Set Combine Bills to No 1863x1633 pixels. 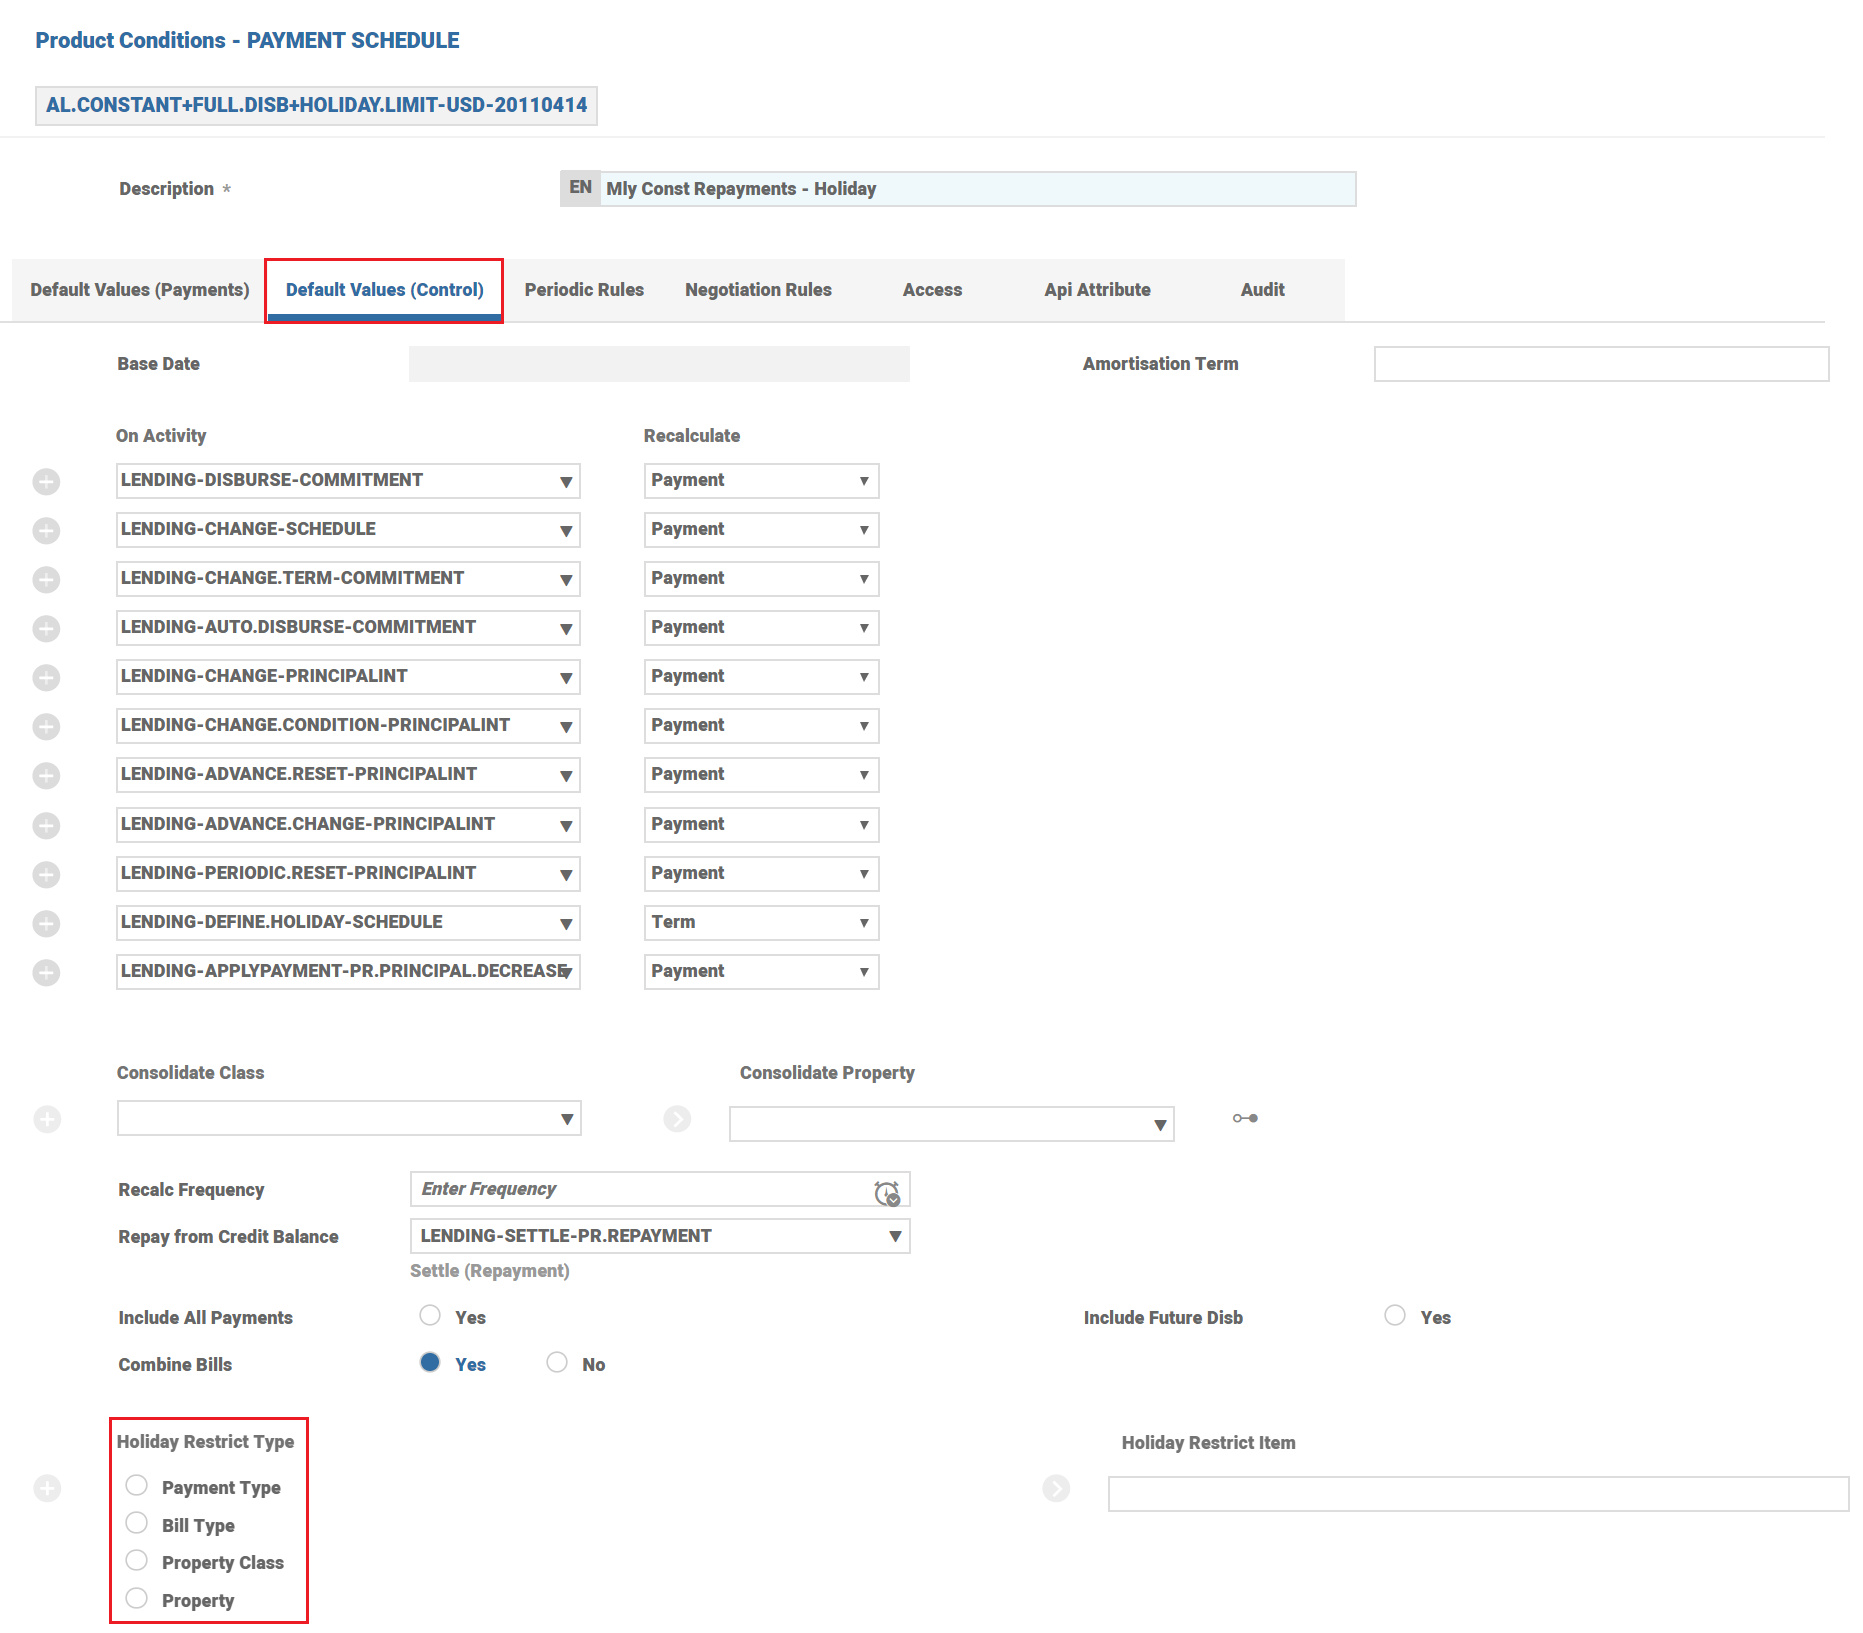click(557, 1363)
